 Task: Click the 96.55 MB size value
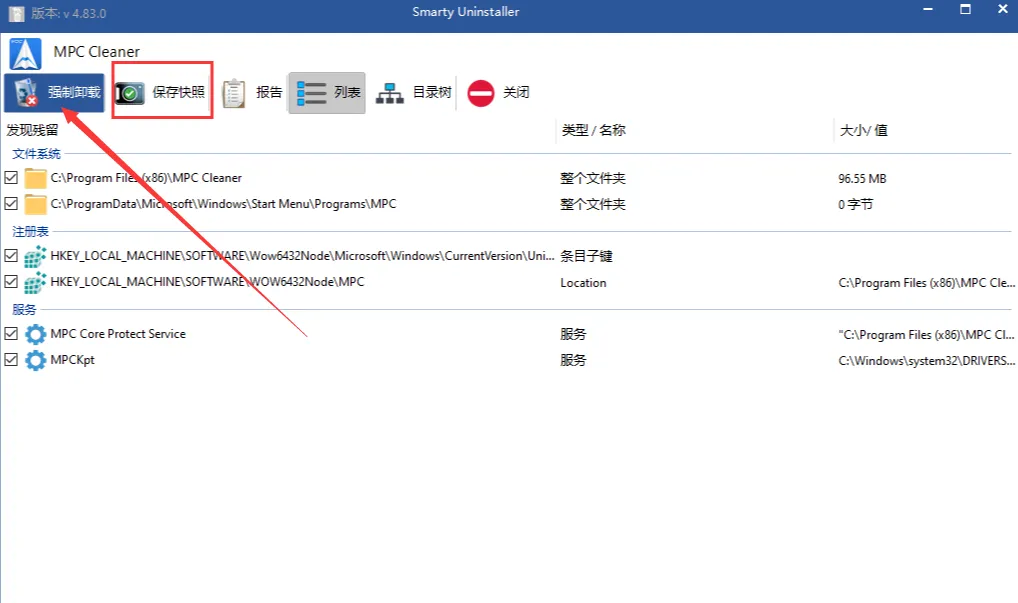(862, 178)
